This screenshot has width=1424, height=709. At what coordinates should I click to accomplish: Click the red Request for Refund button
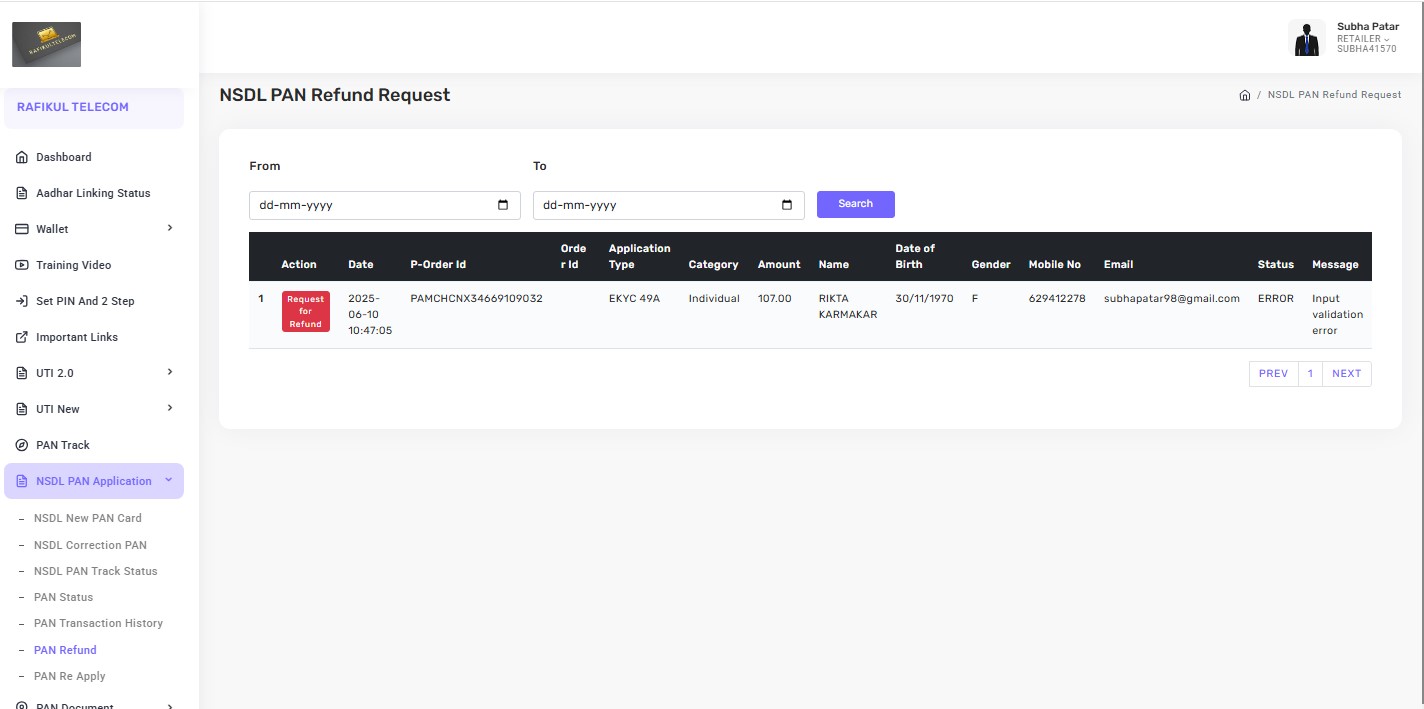pyautogui.click(x=305, y=311)
